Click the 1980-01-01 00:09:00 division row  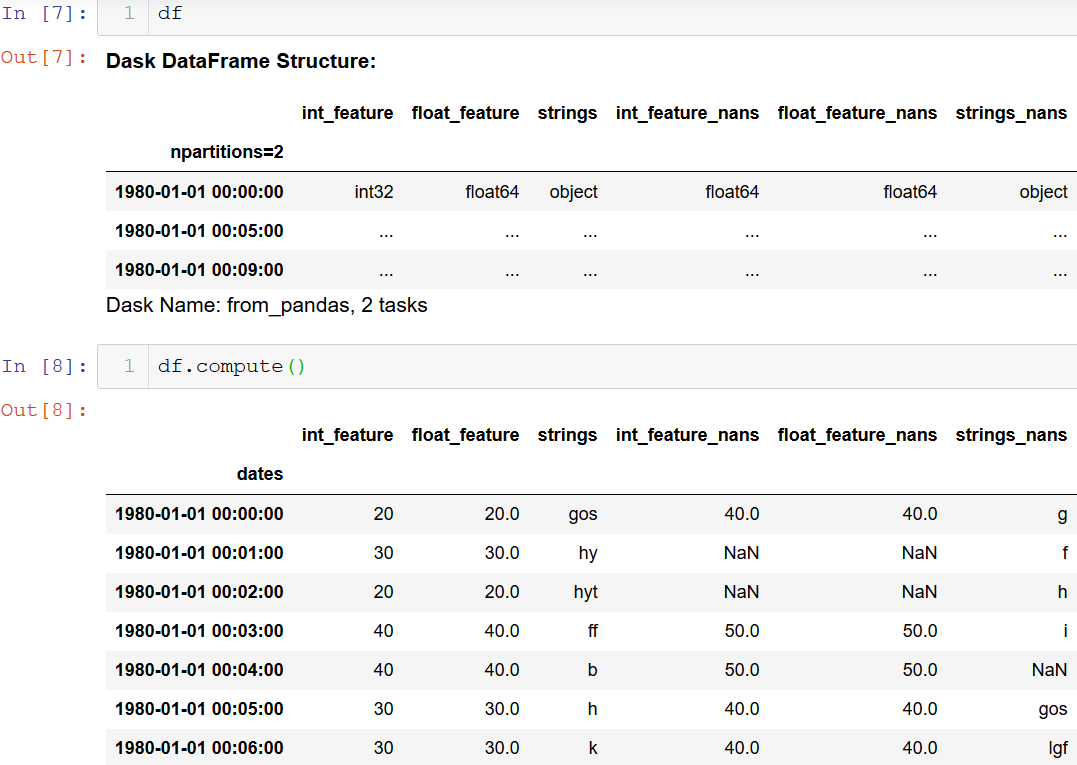(x=591, y=270)
